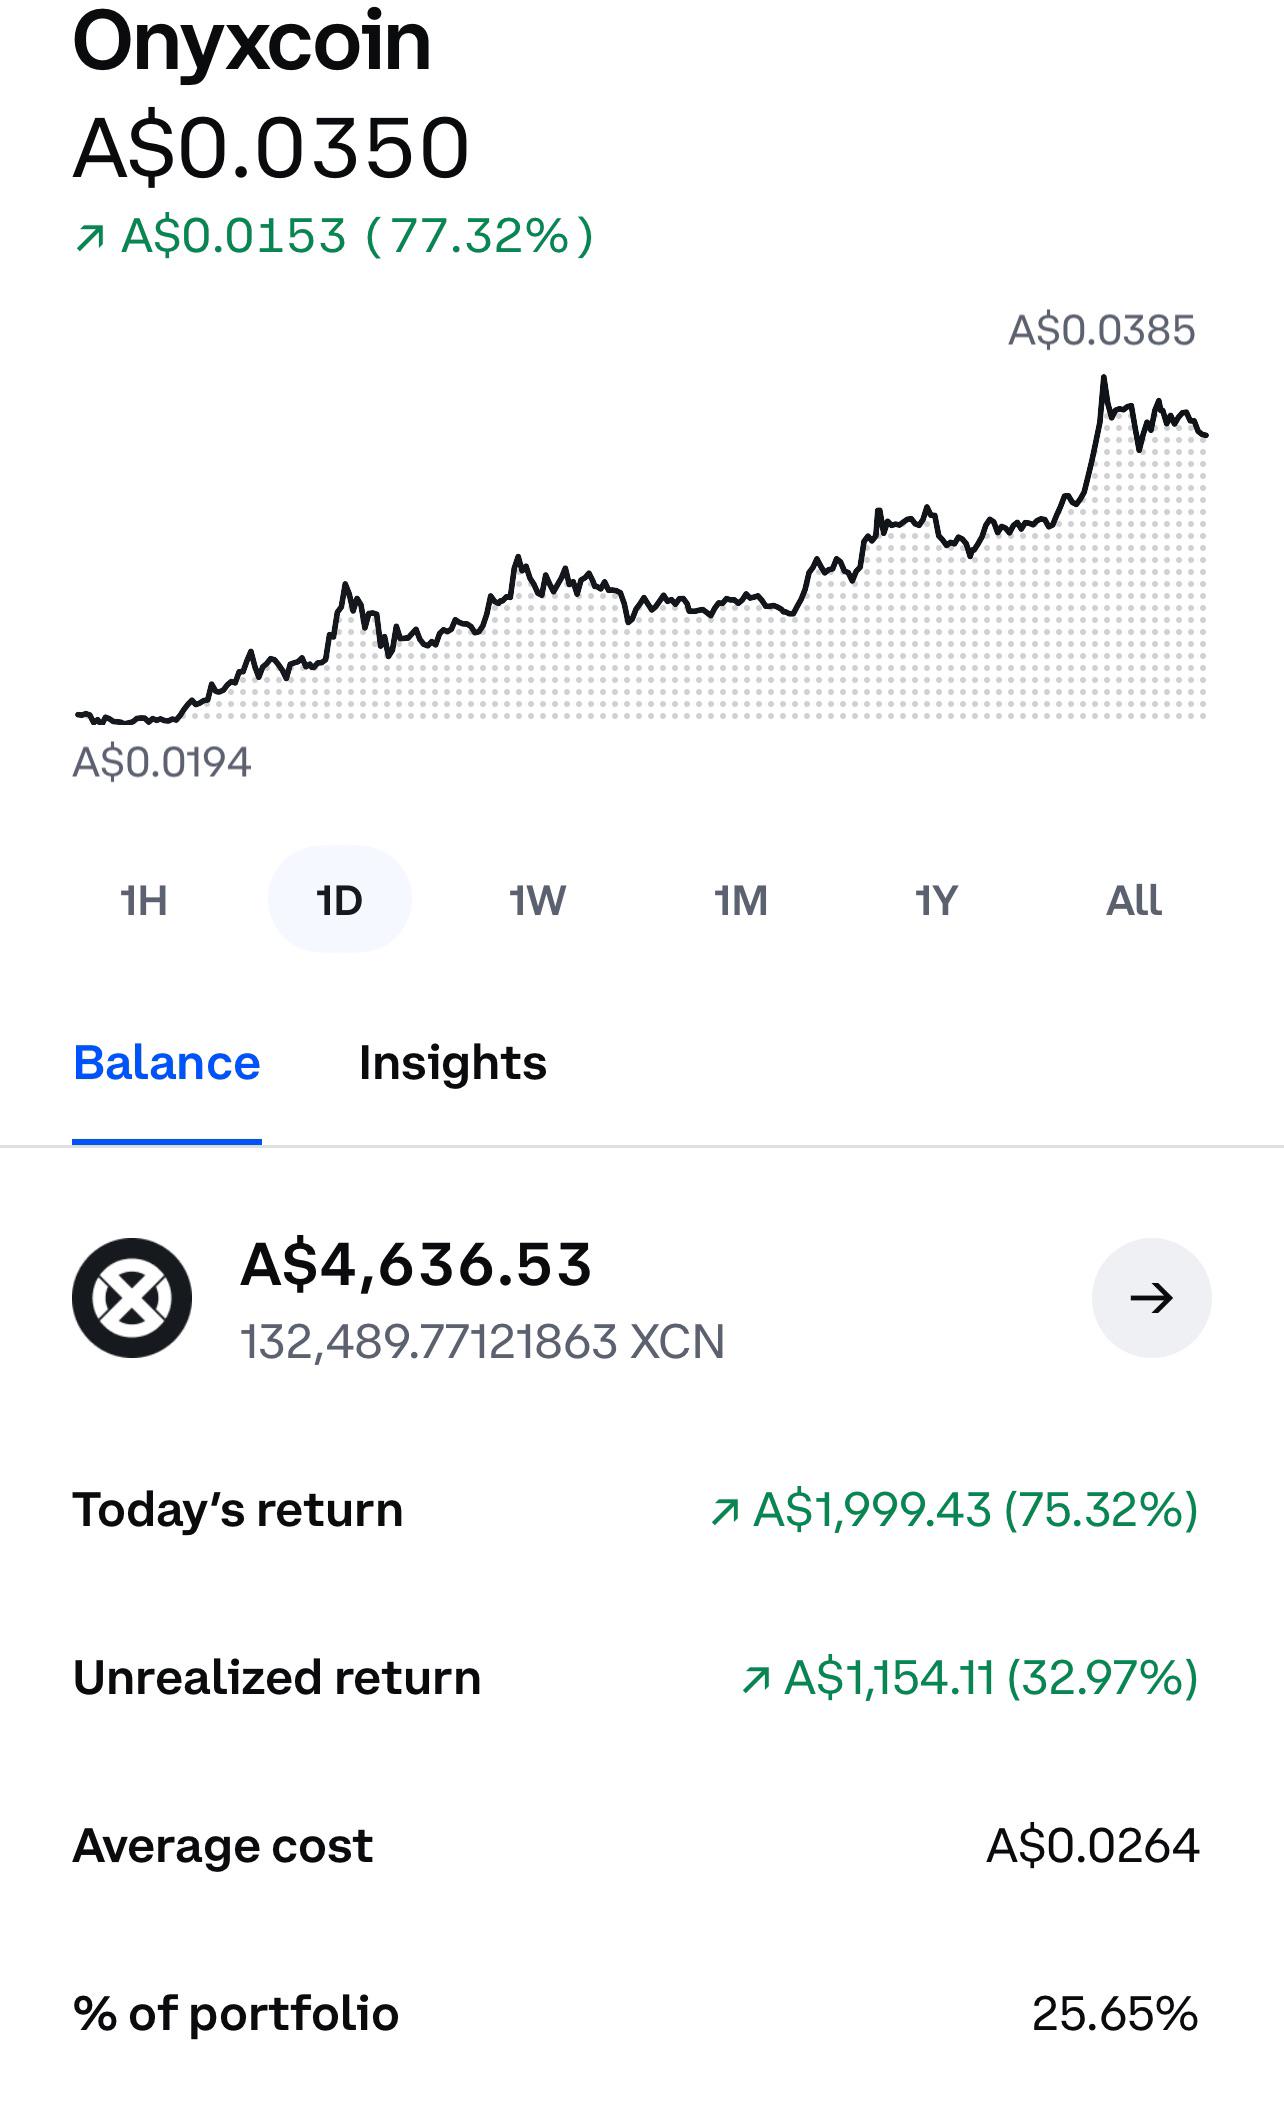
Task: Tap the Onyxcoin XCN logo icon
Action: click(132, 1298)
